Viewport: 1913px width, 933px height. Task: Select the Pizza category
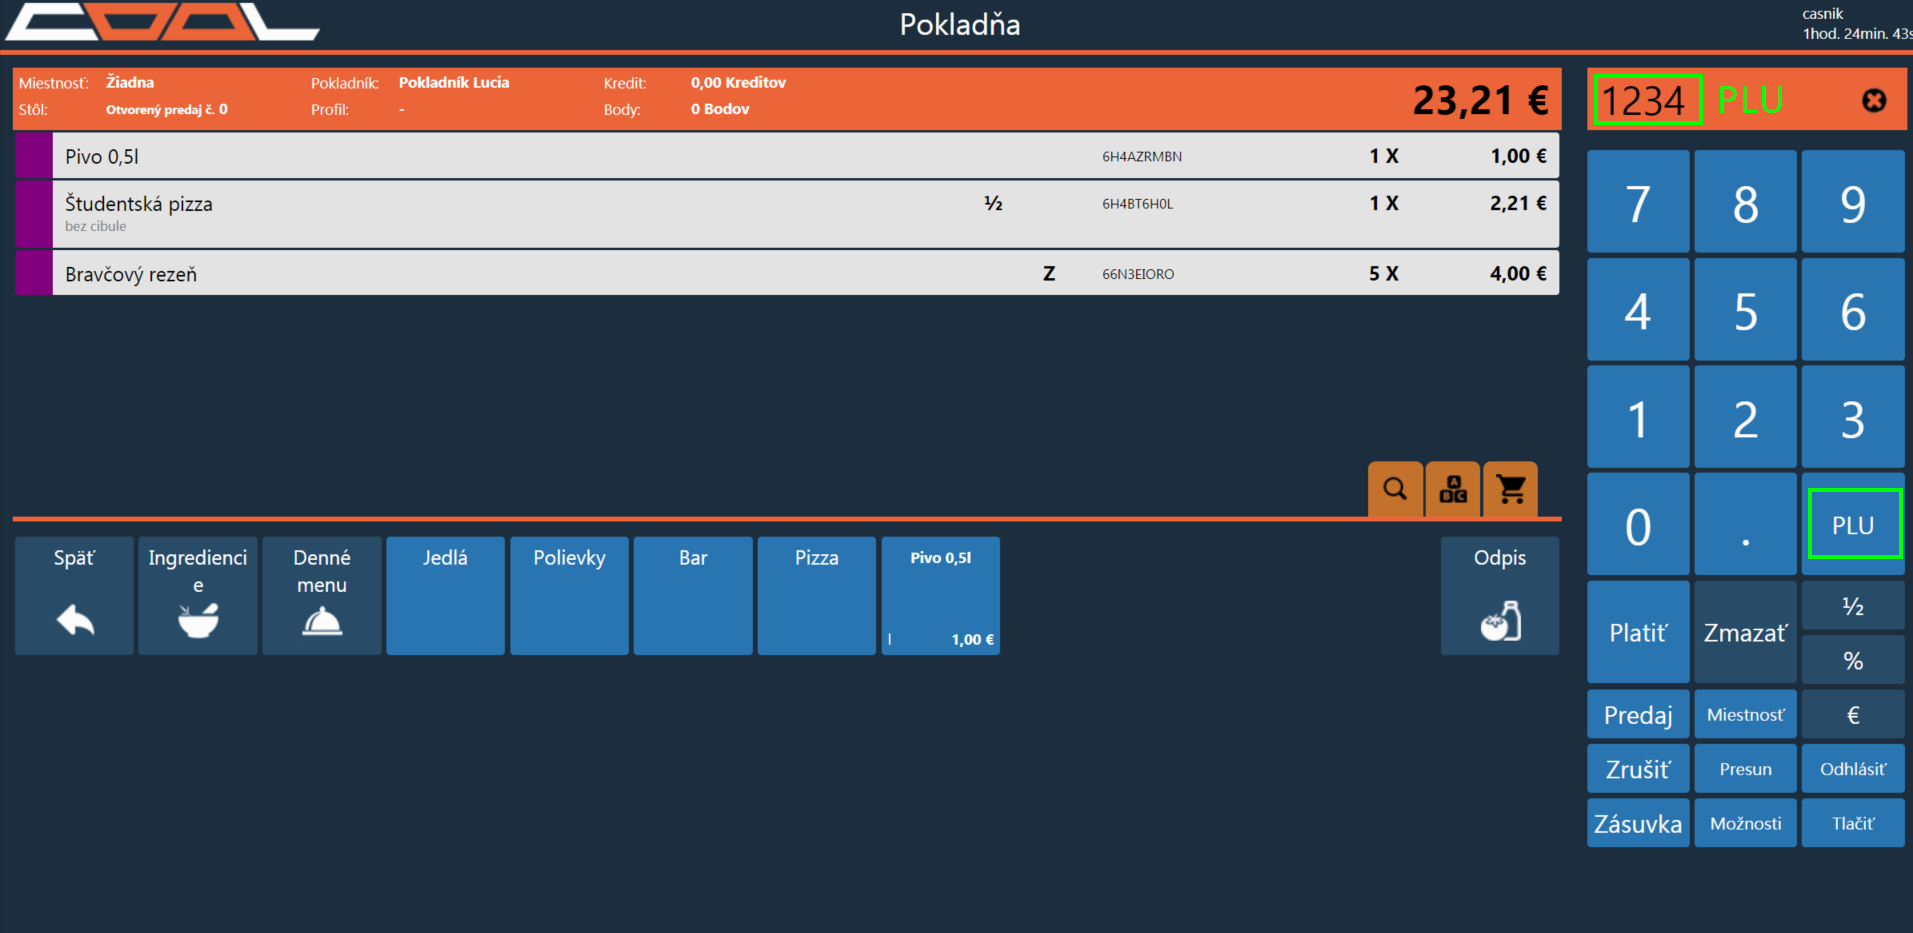pos(816,596)
